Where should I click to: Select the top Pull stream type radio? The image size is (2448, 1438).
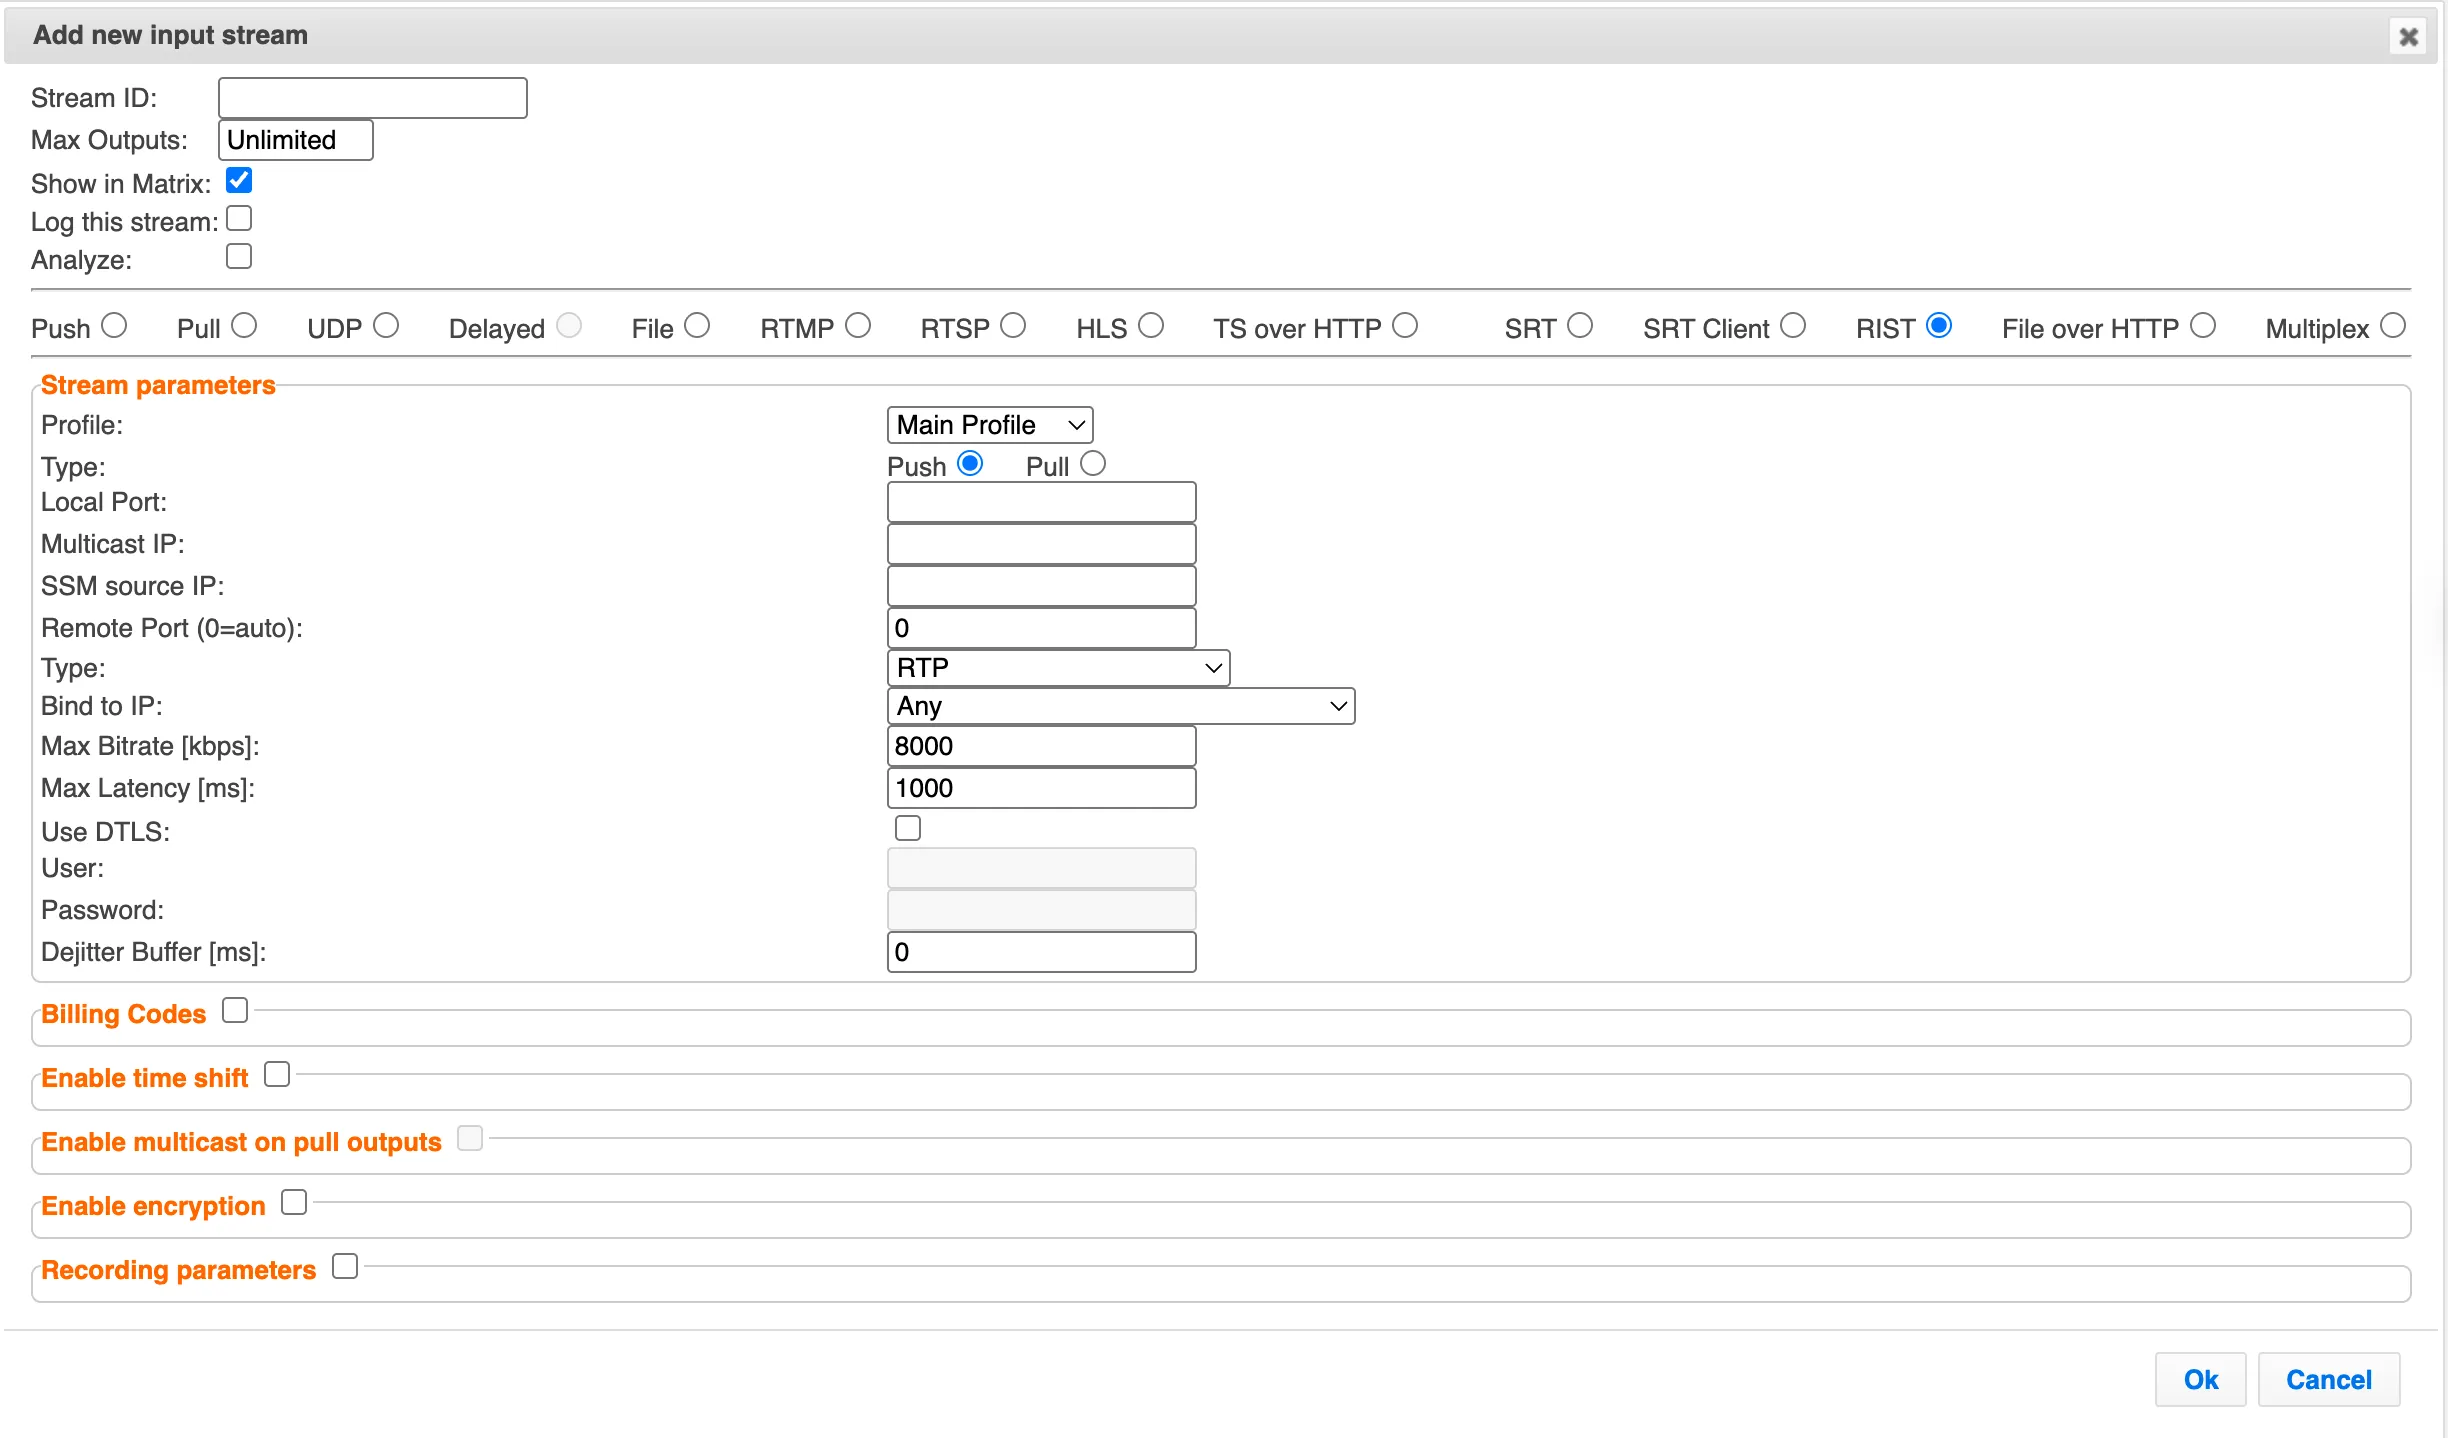[x=244, y=325]
